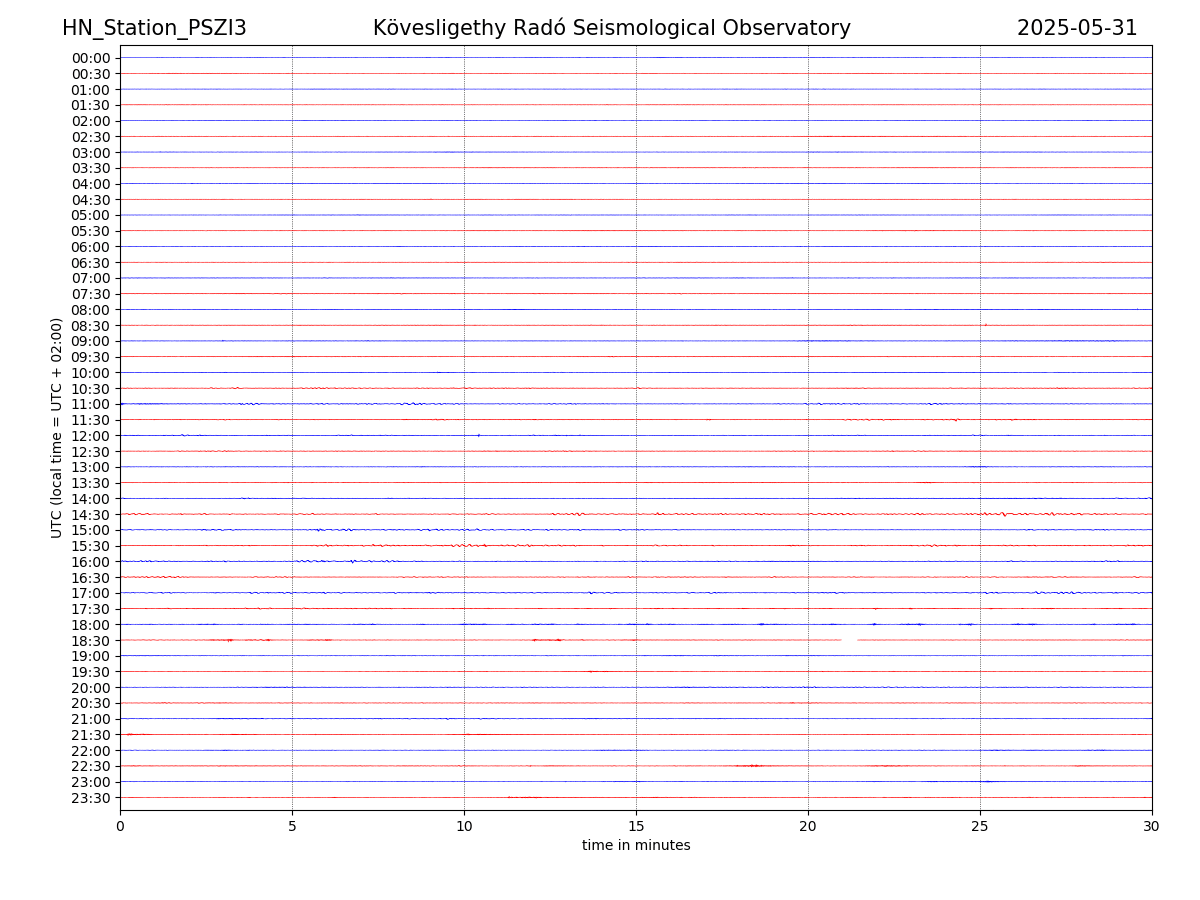The width and height of the screenshot is (1200, 900).
Task: Select the 2025-05-31 date text
Action: (x=1077, y=28)
